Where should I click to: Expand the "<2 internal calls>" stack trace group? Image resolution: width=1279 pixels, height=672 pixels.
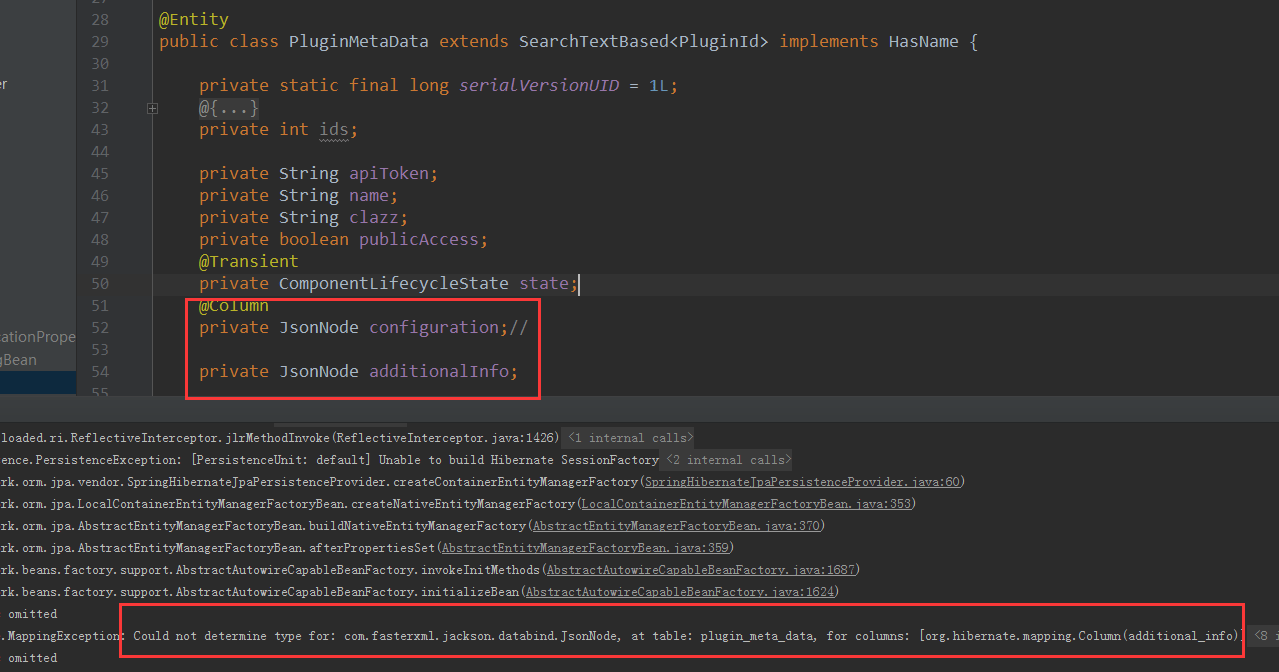click(x=728, y=459)
